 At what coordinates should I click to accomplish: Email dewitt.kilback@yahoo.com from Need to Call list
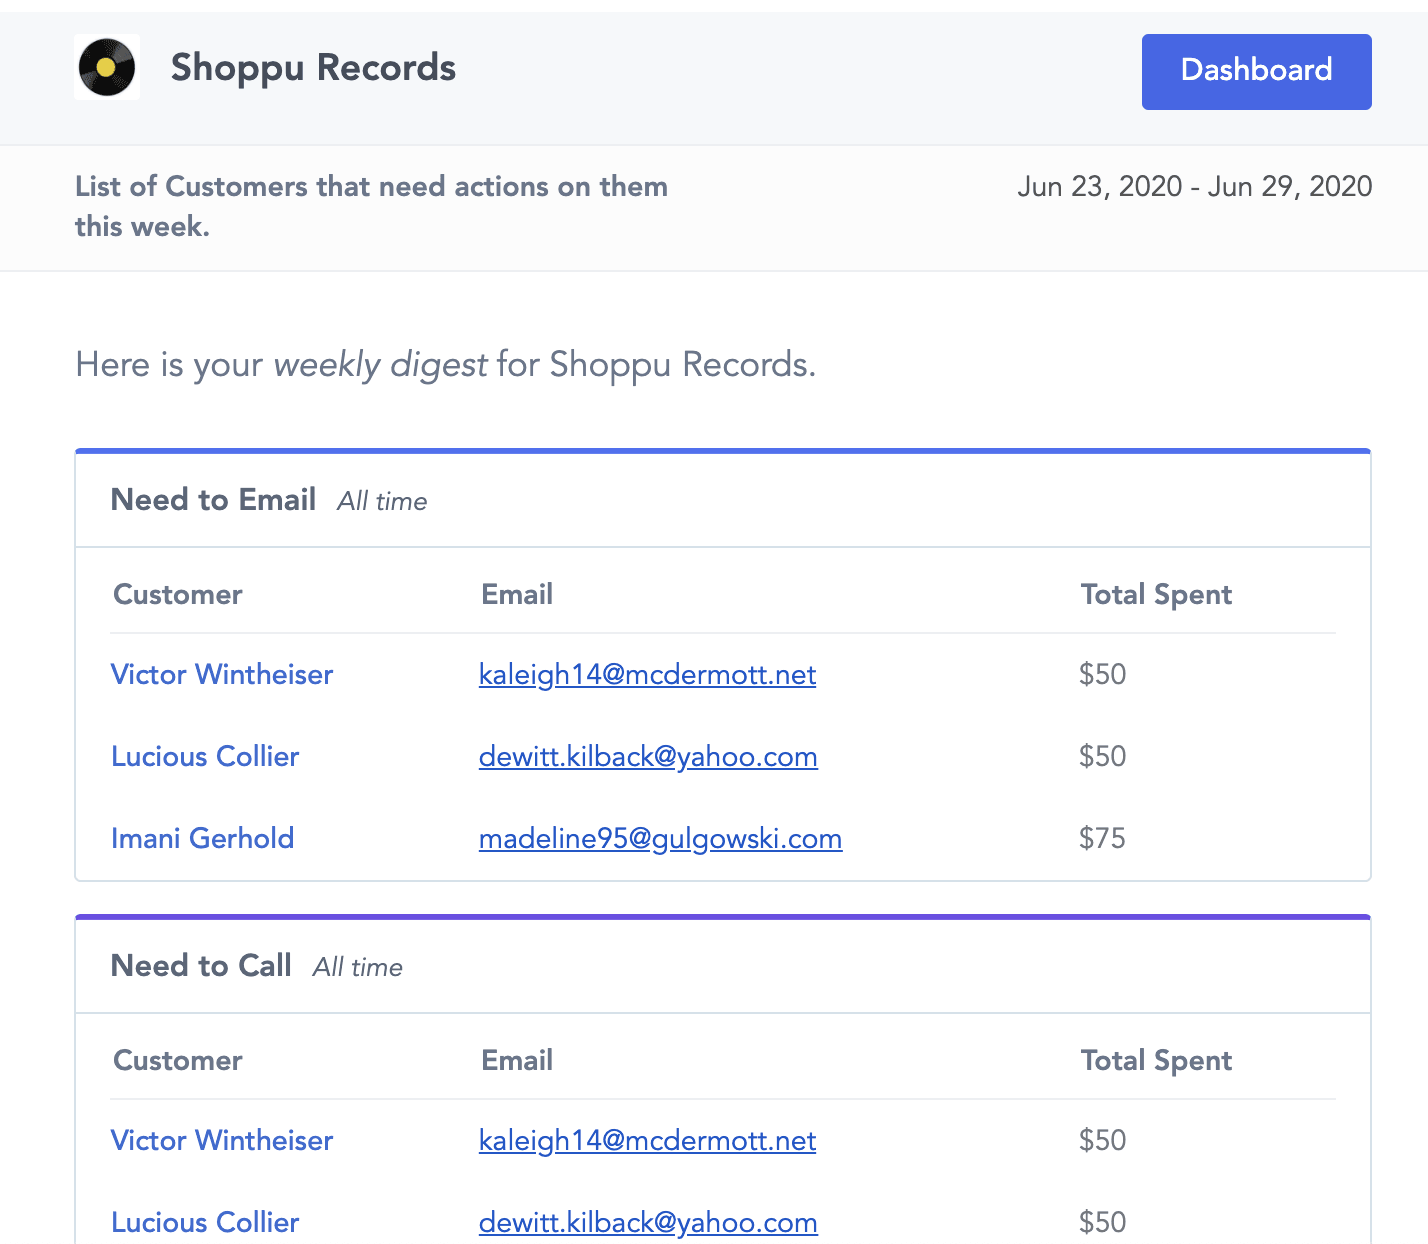tap(648, 1222)
